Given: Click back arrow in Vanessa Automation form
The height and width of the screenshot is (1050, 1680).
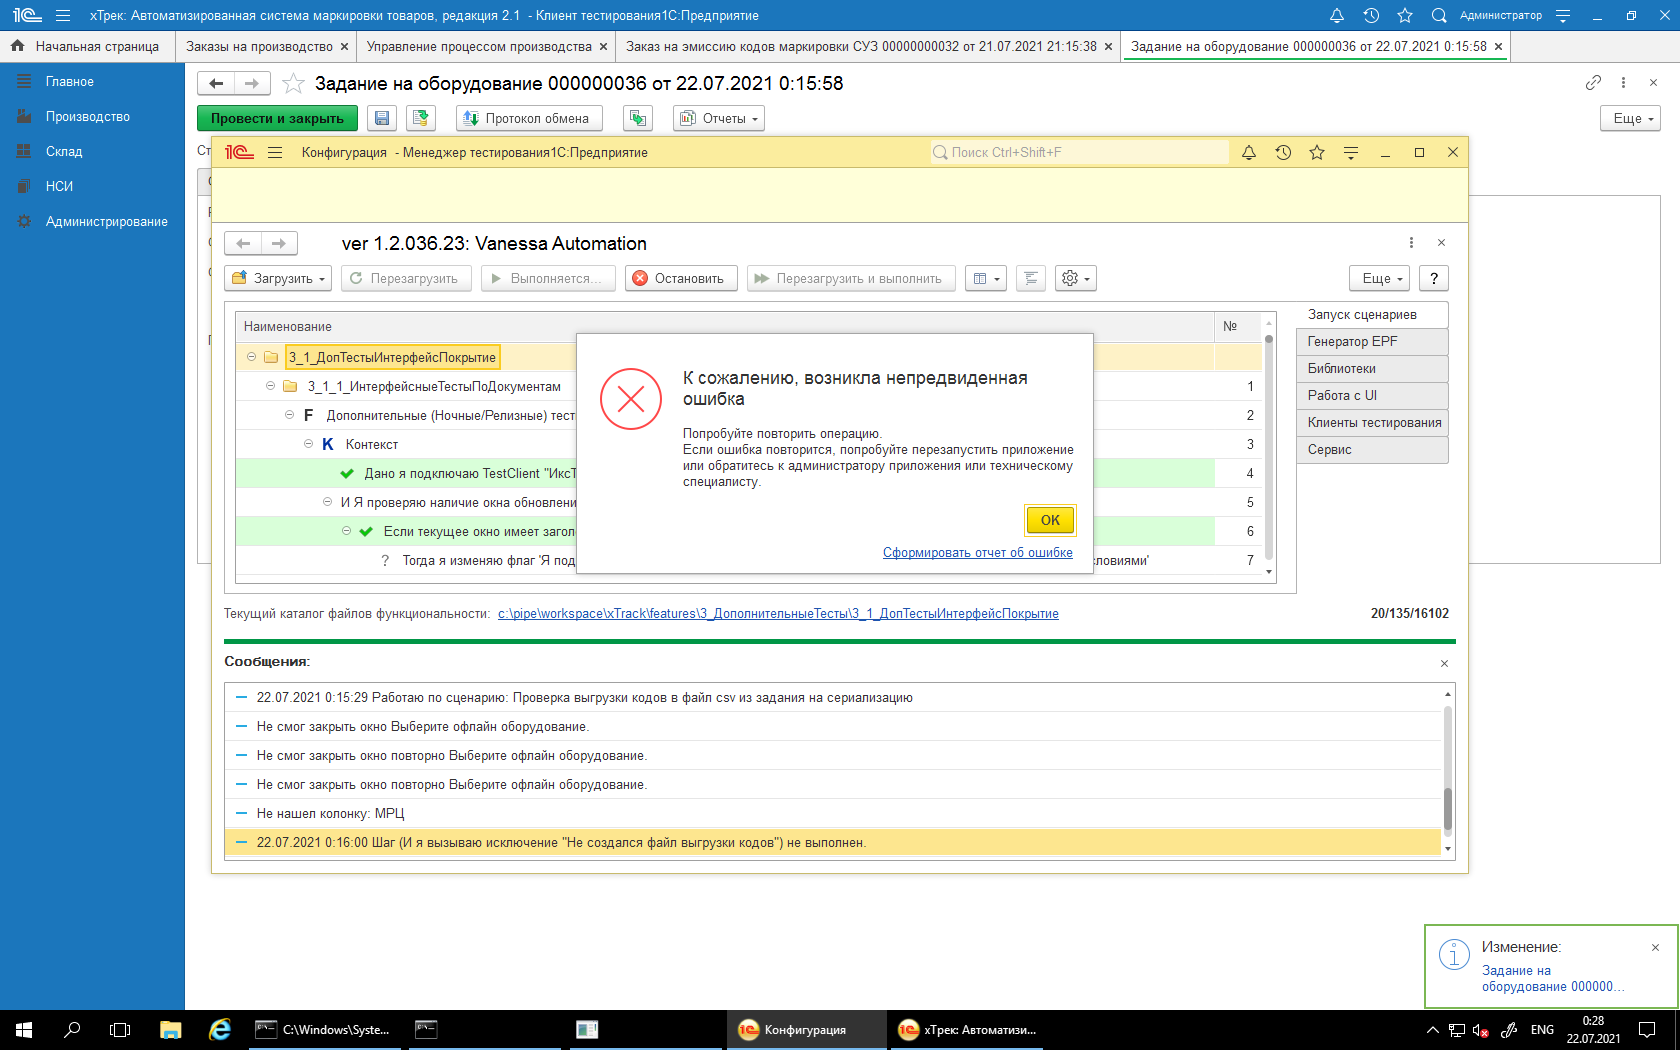Looking at the screenshot, I should (243, 243).
